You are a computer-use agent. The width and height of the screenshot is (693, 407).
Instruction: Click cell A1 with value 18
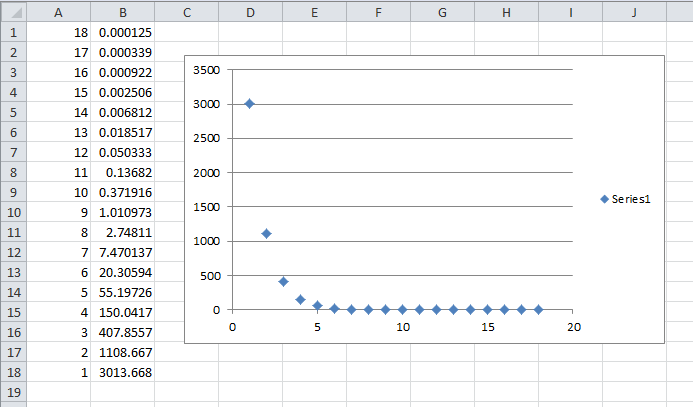(58, 32)
